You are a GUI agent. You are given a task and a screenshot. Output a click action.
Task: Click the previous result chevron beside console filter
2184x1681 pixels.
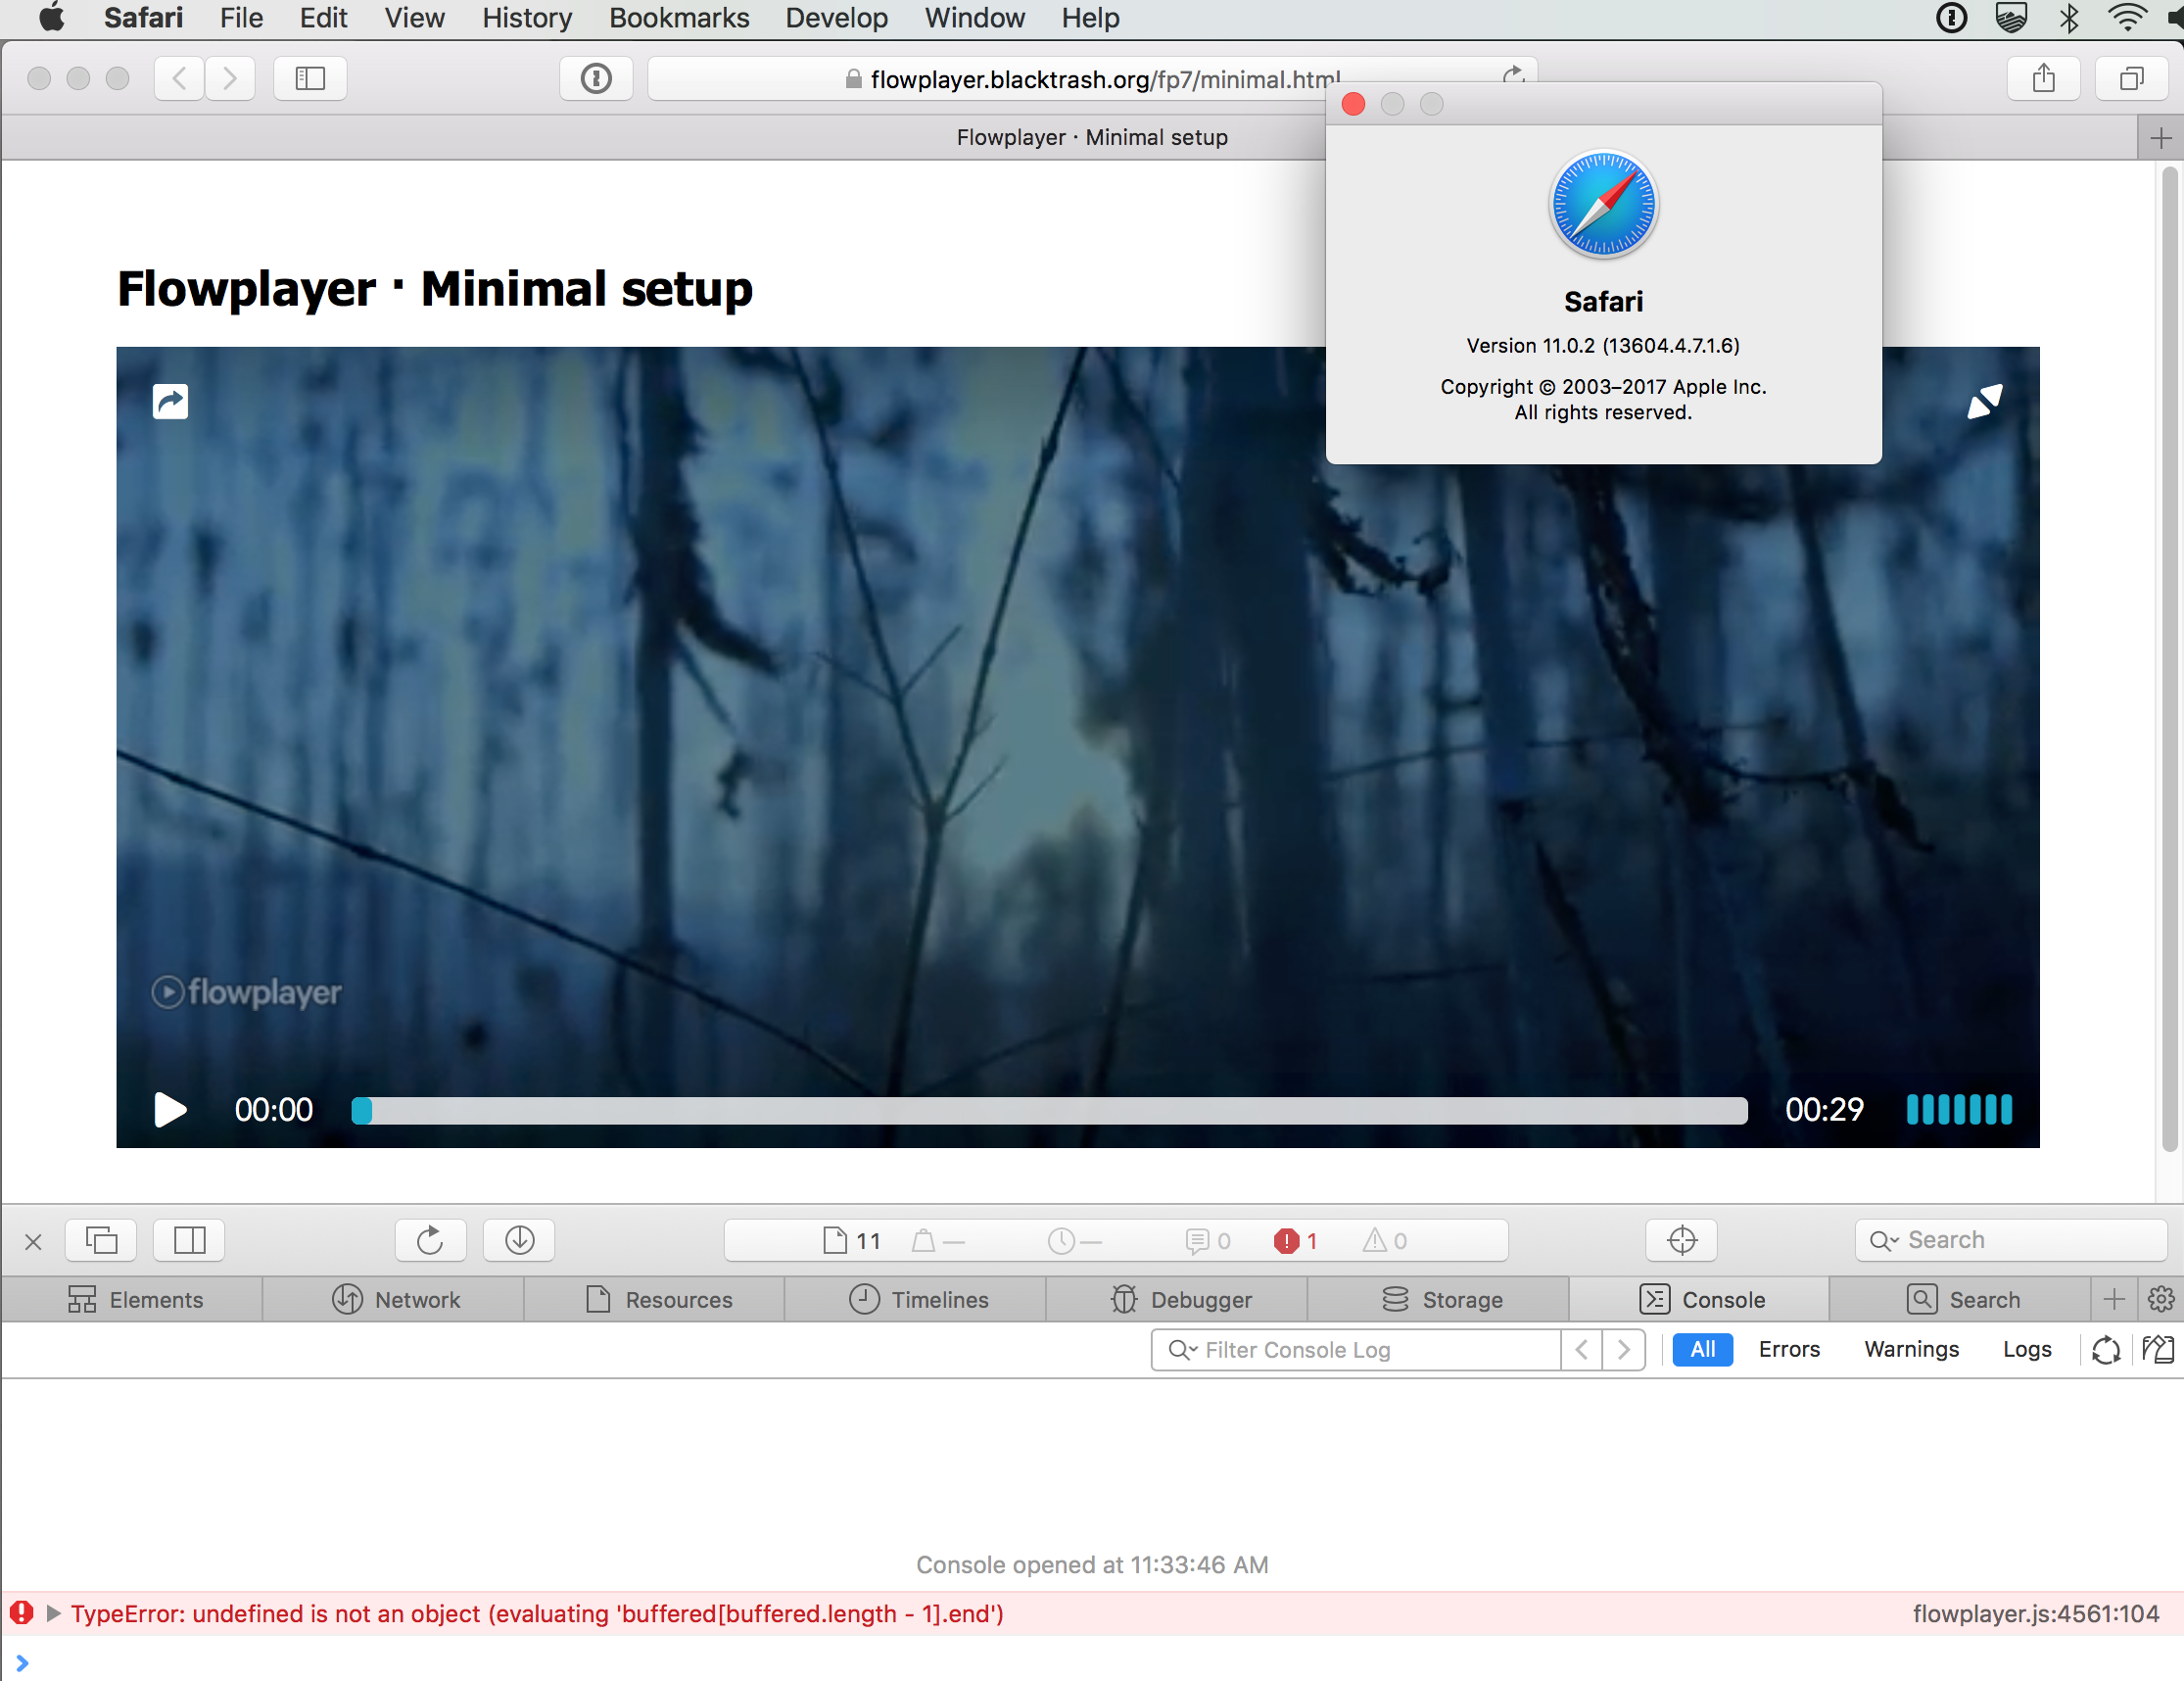pyautogui.click(x=1581, y=1349)
